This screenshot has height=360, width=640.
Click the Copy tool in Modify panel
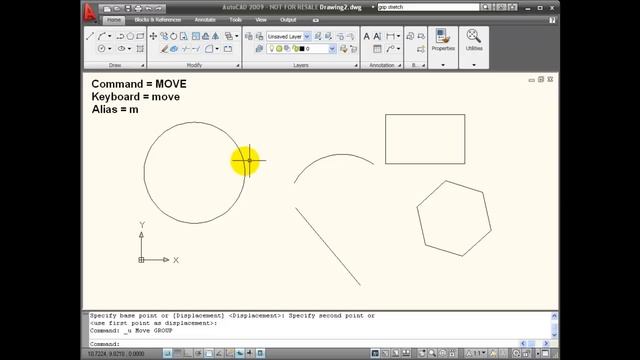pyautogui.click(x=164, y=36)
